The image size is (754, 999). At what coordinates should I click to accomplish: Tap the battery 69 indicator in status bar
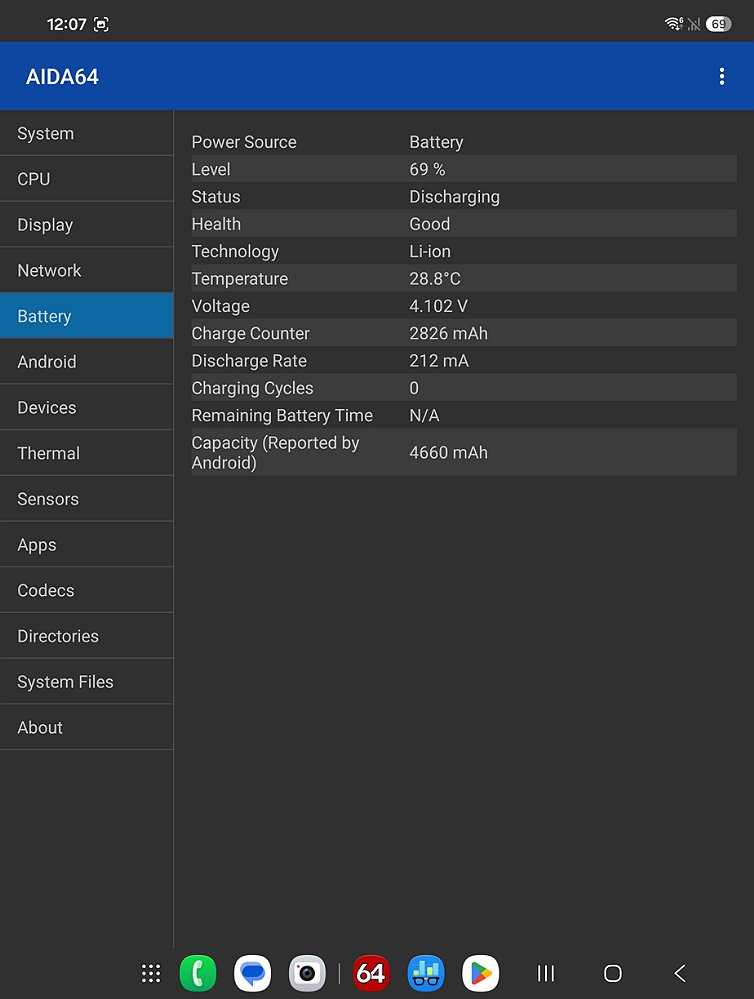click(x=718, y=24)
